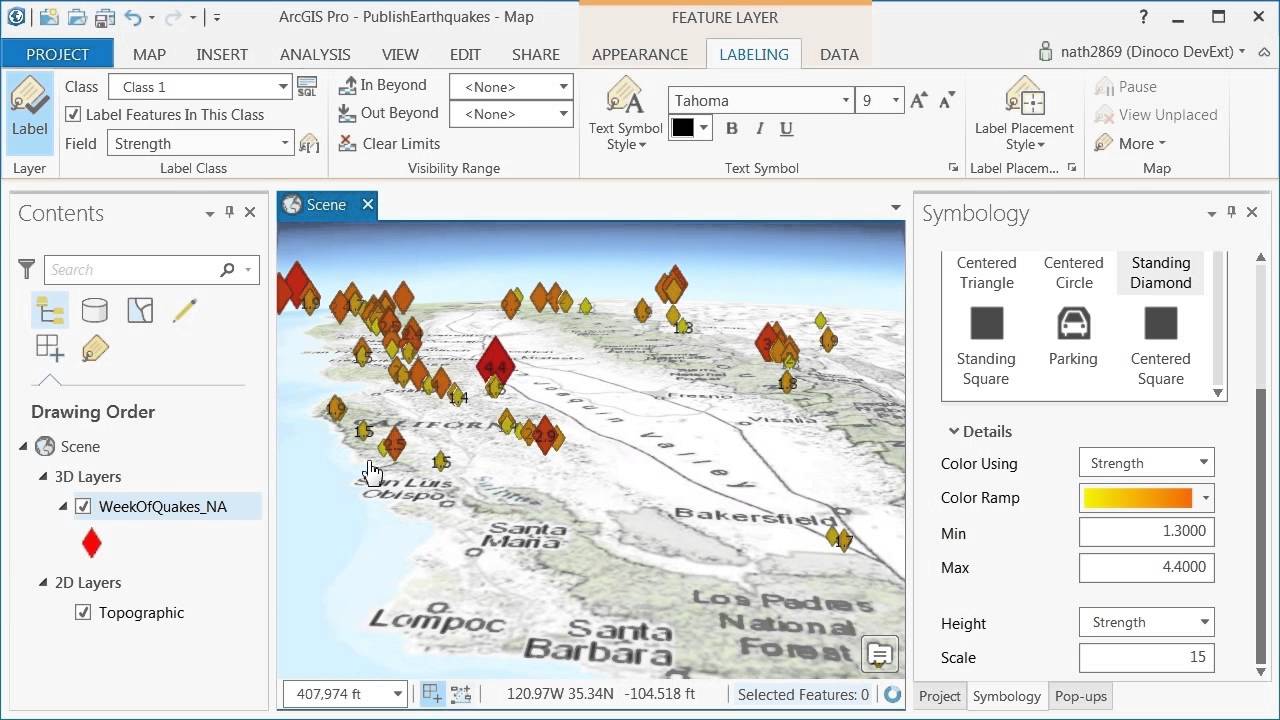Select the Label tool in the ribbon
The image size is (1280, 720).
(29, 110)
